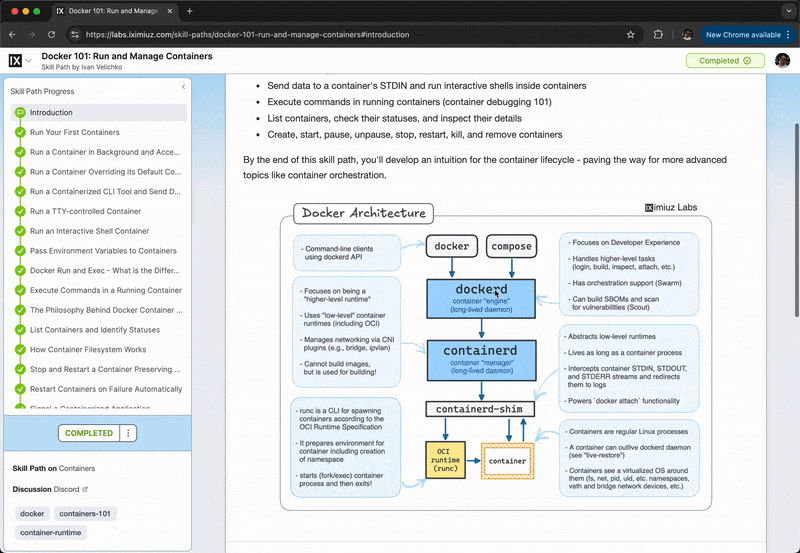Image resolution: width=800 pixels, height=553 pixels.
Task: Open the Chrome extensions puzzle icon
Action: (x=659, y=34)
